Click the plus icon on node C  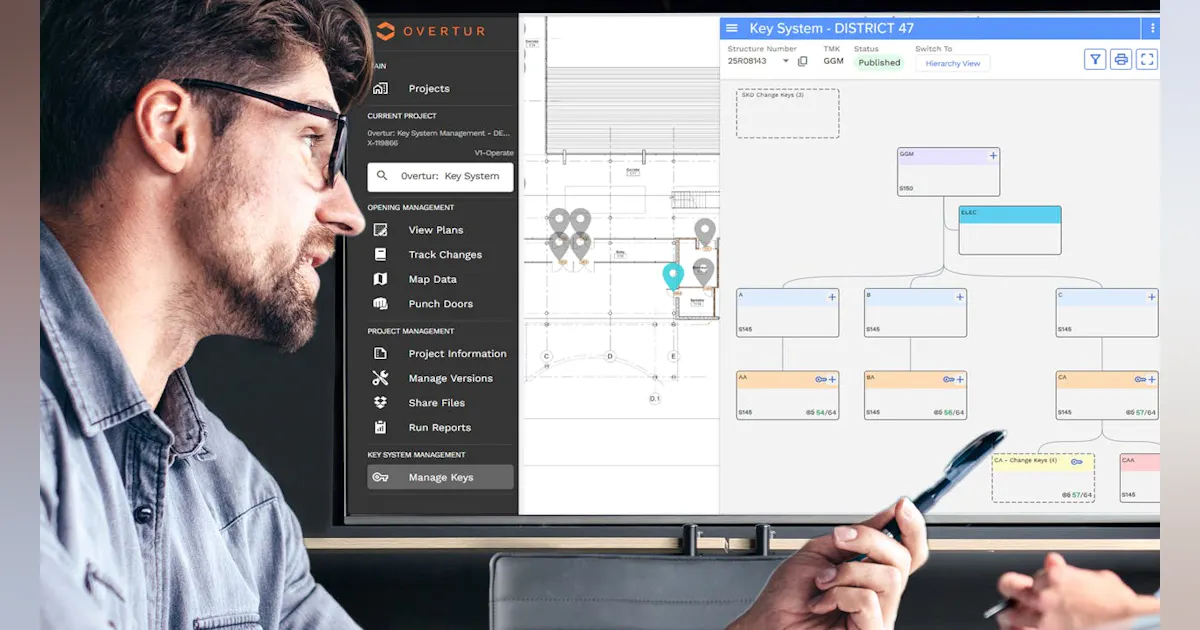click(1152, 297)
